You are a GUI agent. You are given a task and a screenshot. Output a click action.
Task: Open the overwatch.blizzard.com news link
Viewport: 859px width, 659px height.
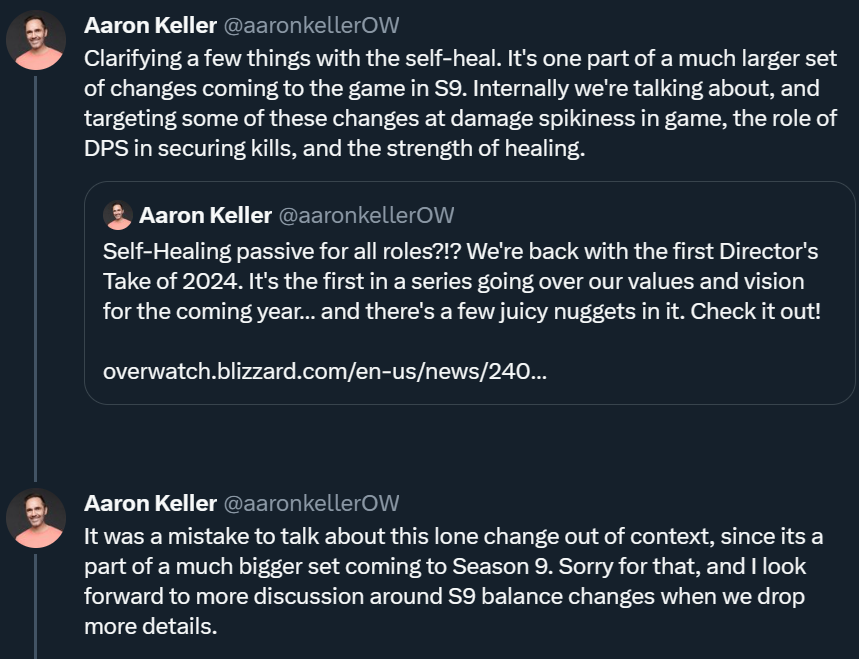point(325,372)
